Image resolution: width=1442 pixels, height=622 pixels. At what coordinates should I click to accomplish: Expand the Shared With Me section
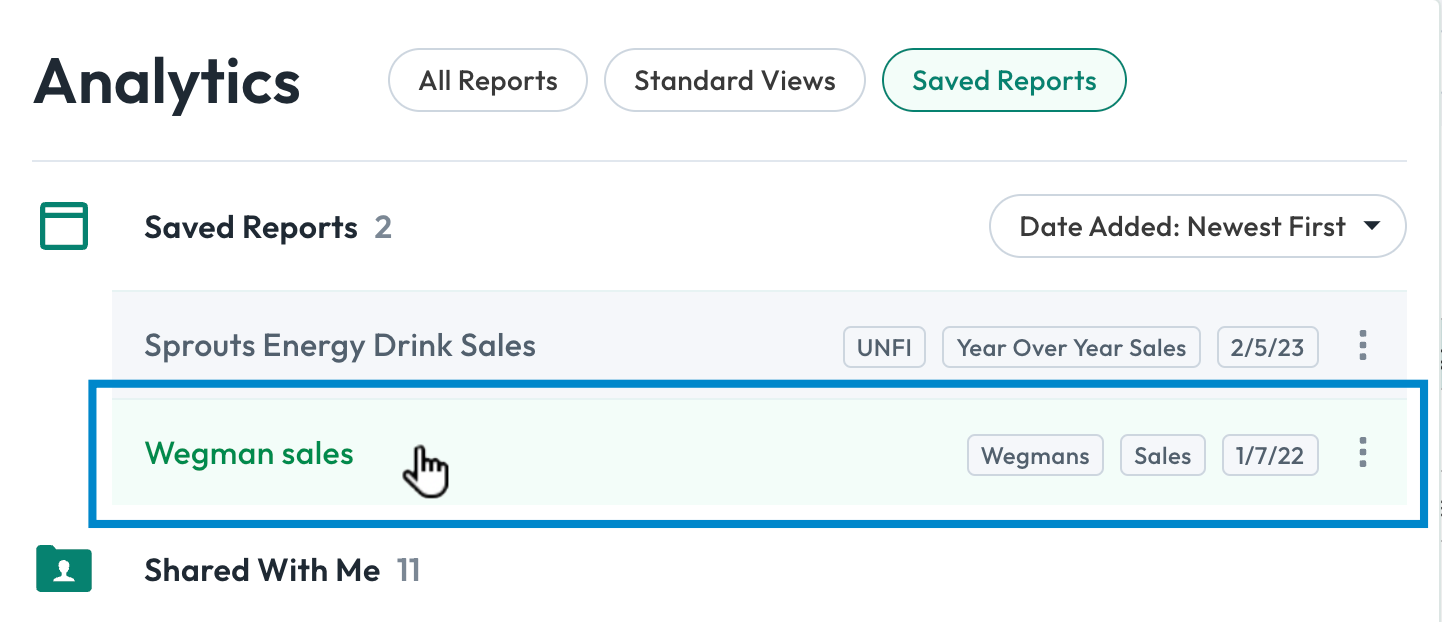pos(262,569)
